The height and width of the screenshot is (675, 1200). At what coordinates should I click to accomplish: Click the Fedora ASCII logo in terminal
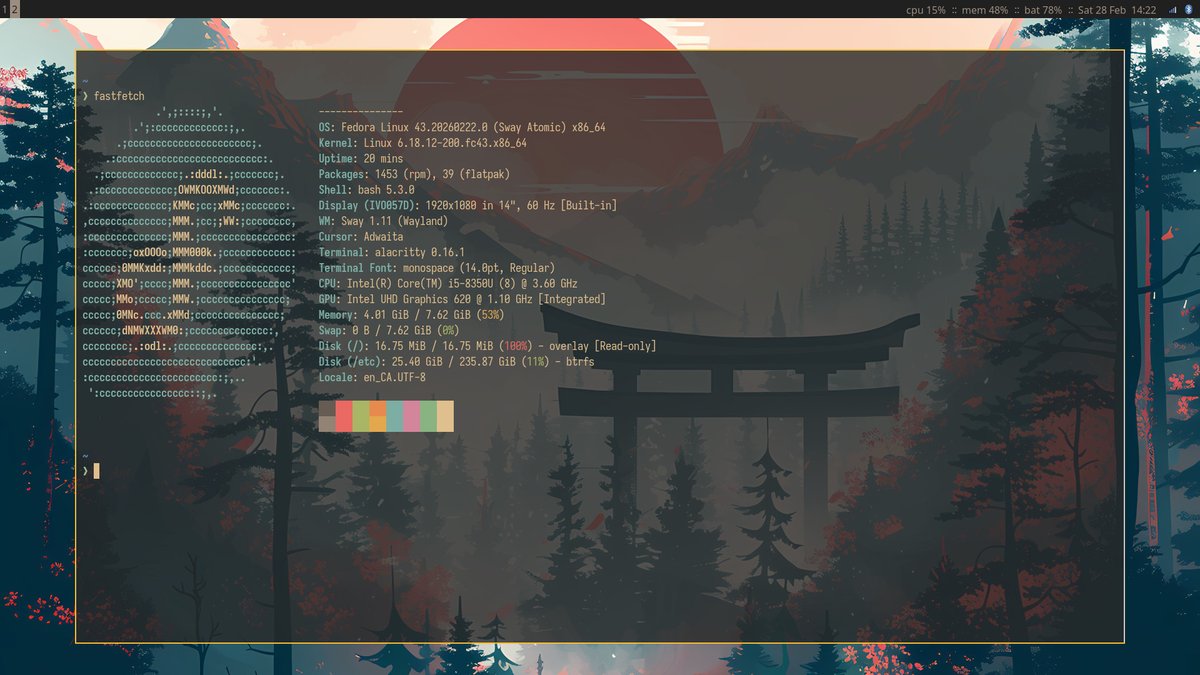point(190,253)
